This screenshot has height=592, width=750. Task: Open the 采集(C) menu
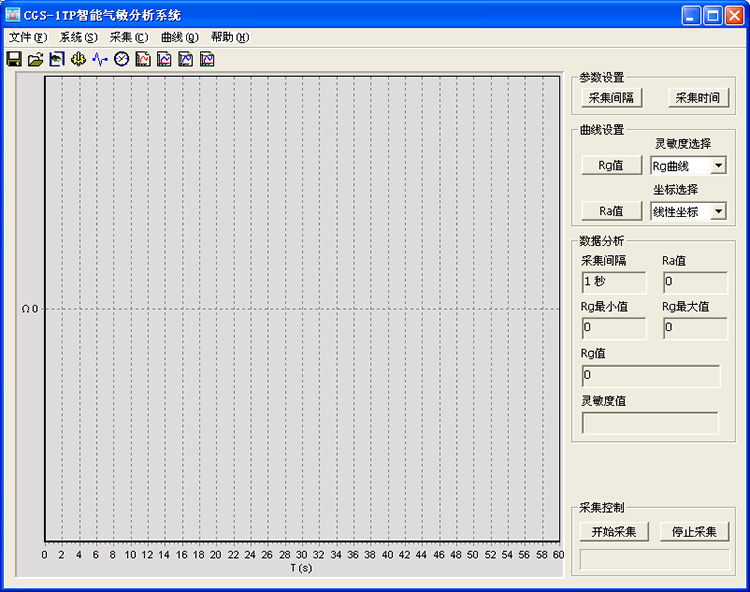(x=129, y=37)
